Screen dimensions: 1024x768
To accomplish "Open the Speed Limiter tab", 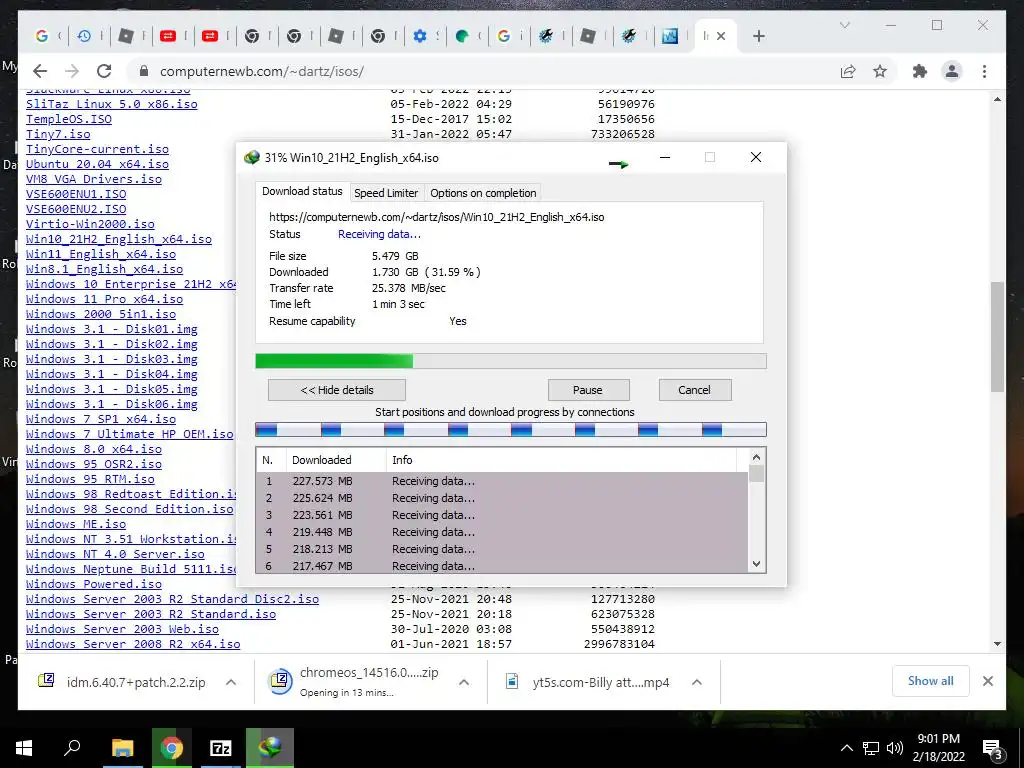I will 386,193.
